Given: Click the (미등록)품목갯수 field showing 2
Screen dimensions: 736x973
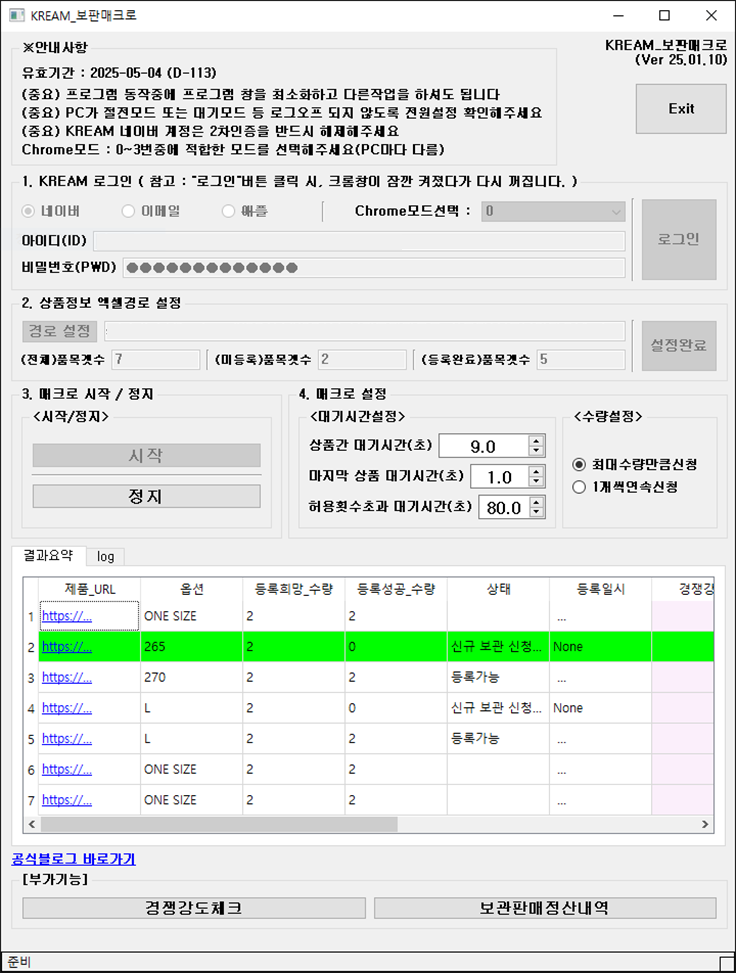Looking at the screenshot, I should (x=362, y=359).
